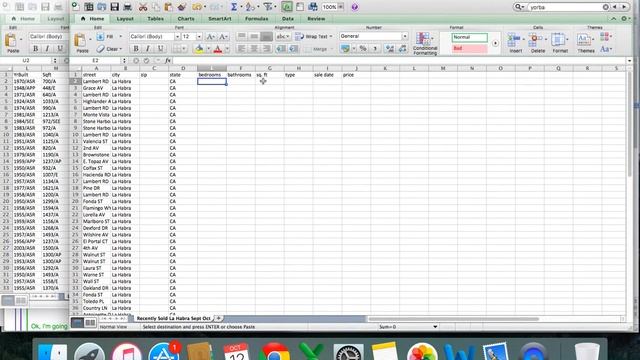This screenshot has height=360, width=640.
Task: Click the Save floppy disk icon
Action: [x=115, y=7]
